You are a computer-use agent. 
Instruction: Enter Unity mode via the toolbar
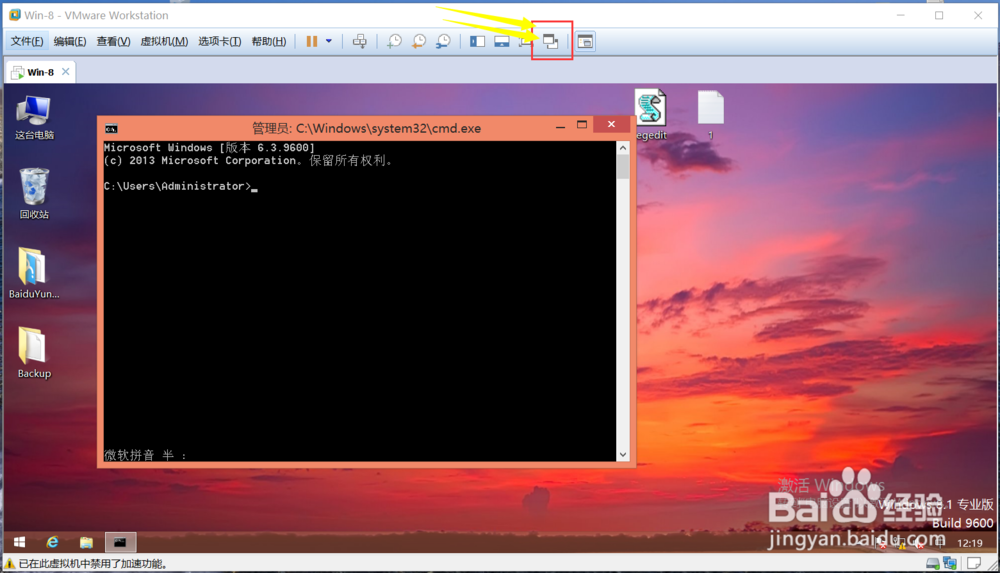(550, 41)
